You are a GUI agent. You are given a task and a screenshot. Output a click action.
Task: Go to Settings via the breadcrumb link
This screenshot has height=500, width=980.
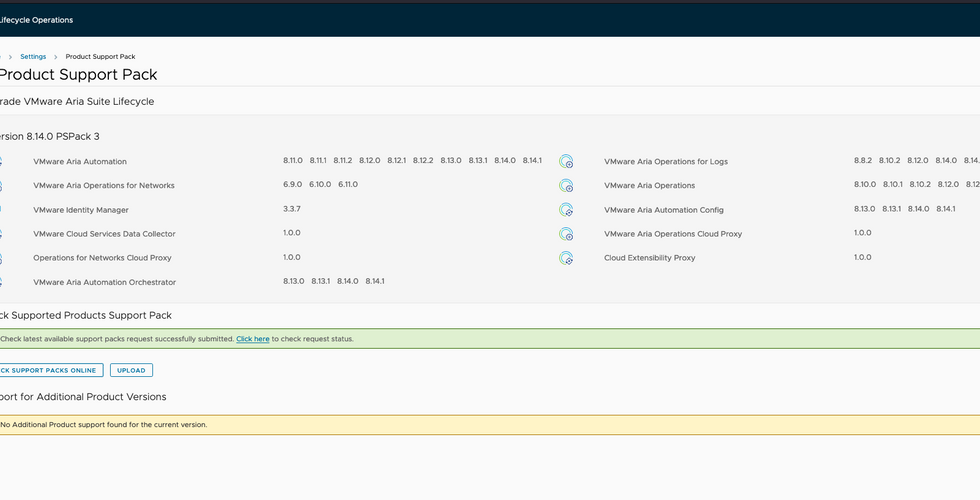point(33,57)
